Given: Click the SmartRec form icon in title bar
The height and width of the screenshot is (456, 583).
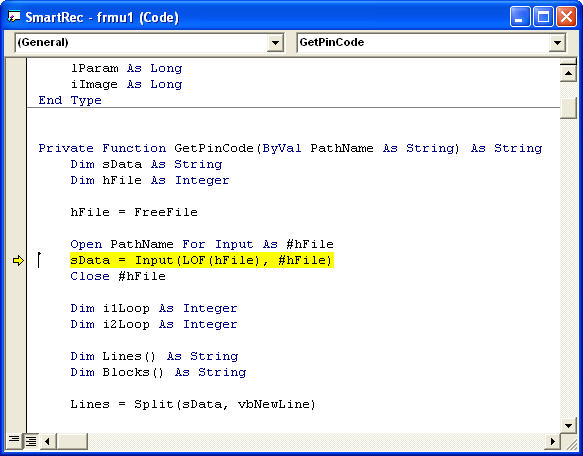Looking at the screenshot, I should pos(14,17).
